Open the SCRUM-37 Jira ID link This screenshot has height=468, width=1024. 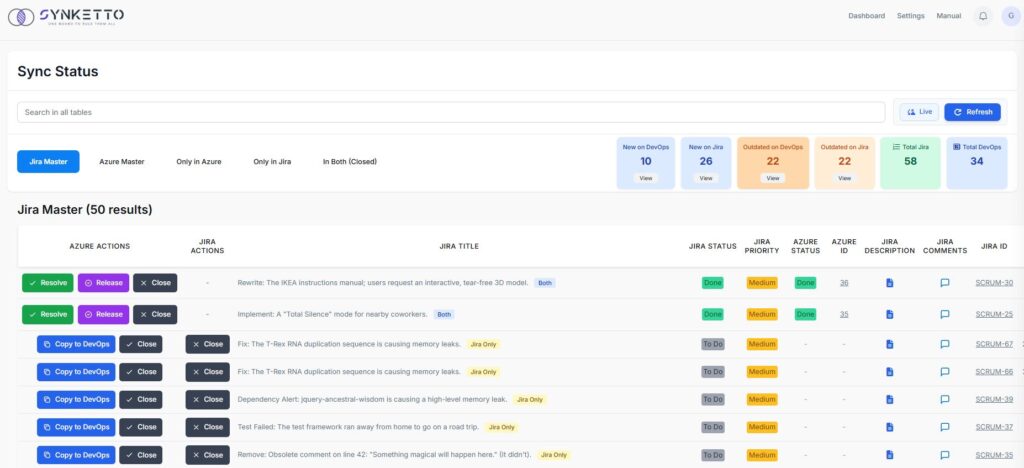coord(993,427)
